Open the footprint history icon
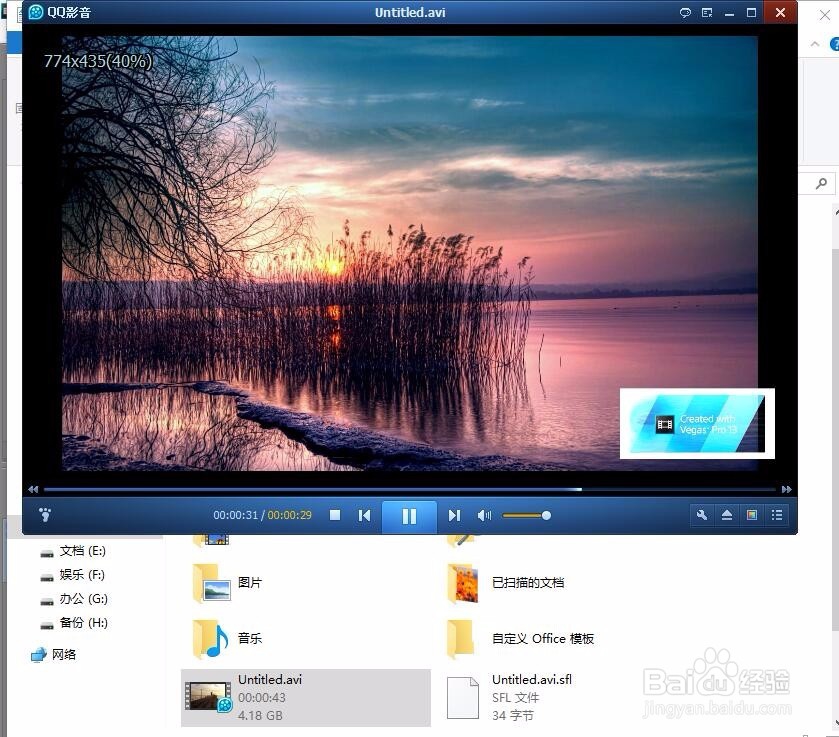 click(x=45, y=515)
